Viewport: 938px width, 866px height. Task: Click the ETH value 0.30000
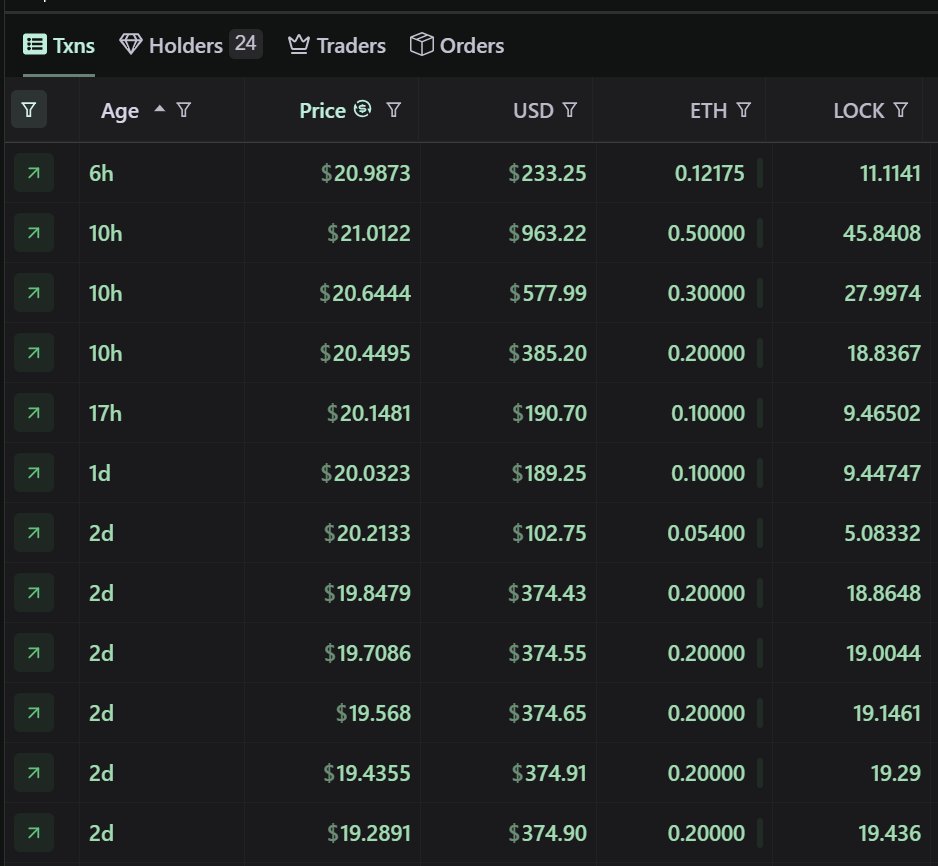click(706, 293)
